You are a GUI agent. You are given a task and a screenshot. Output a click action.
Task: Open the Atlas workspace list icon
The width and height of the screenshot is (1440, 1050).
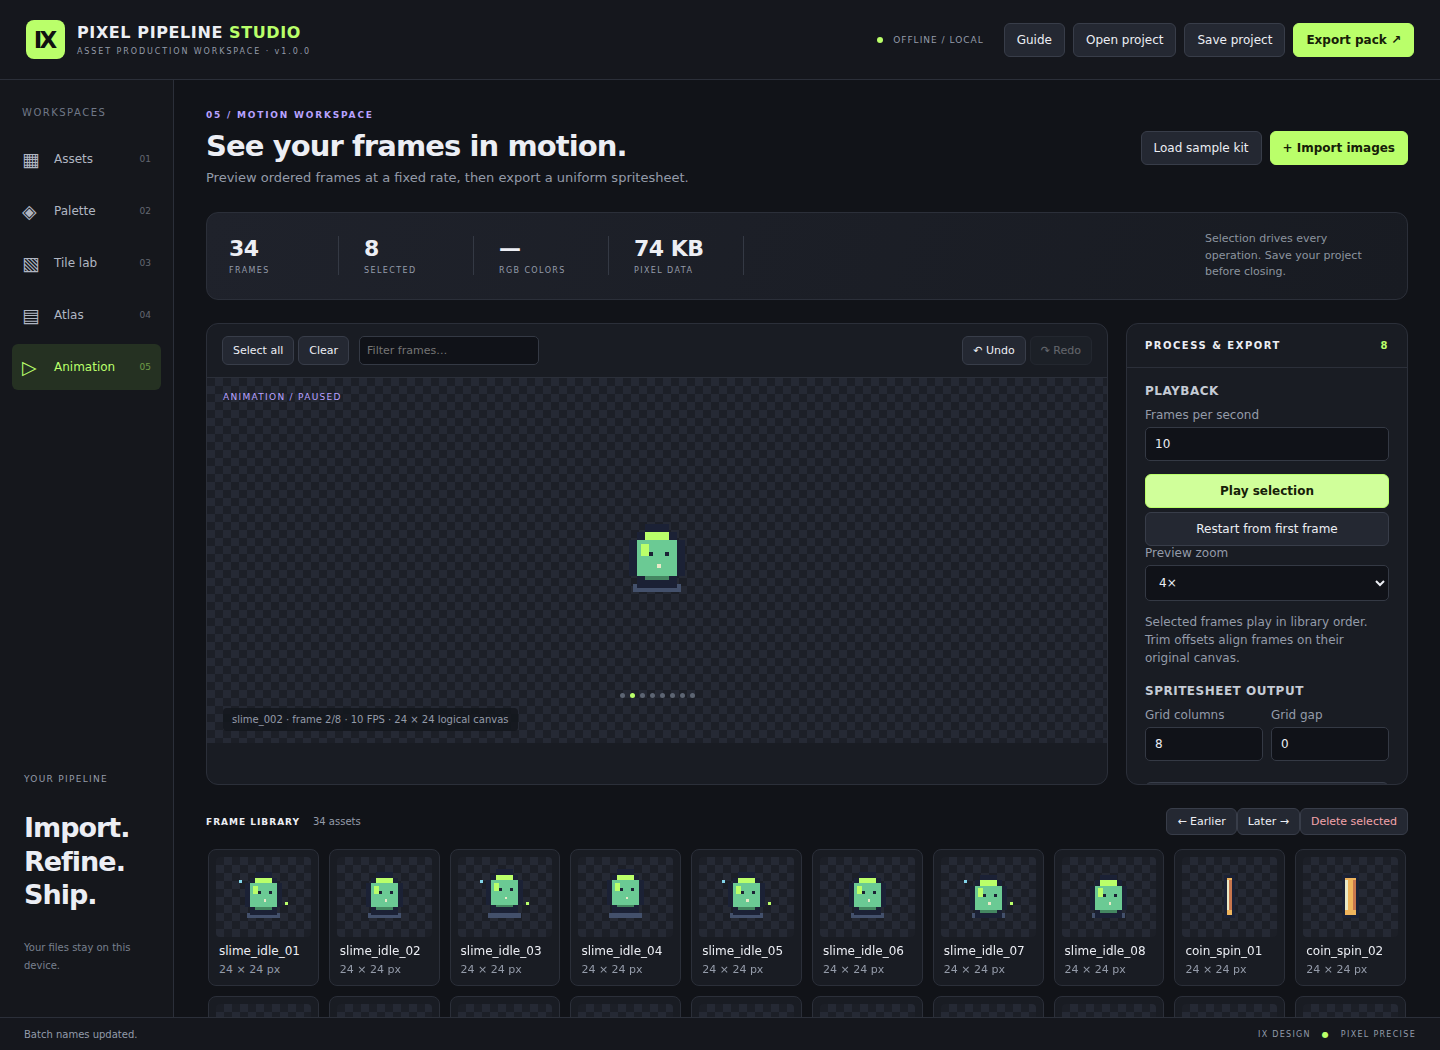[31, 316]
